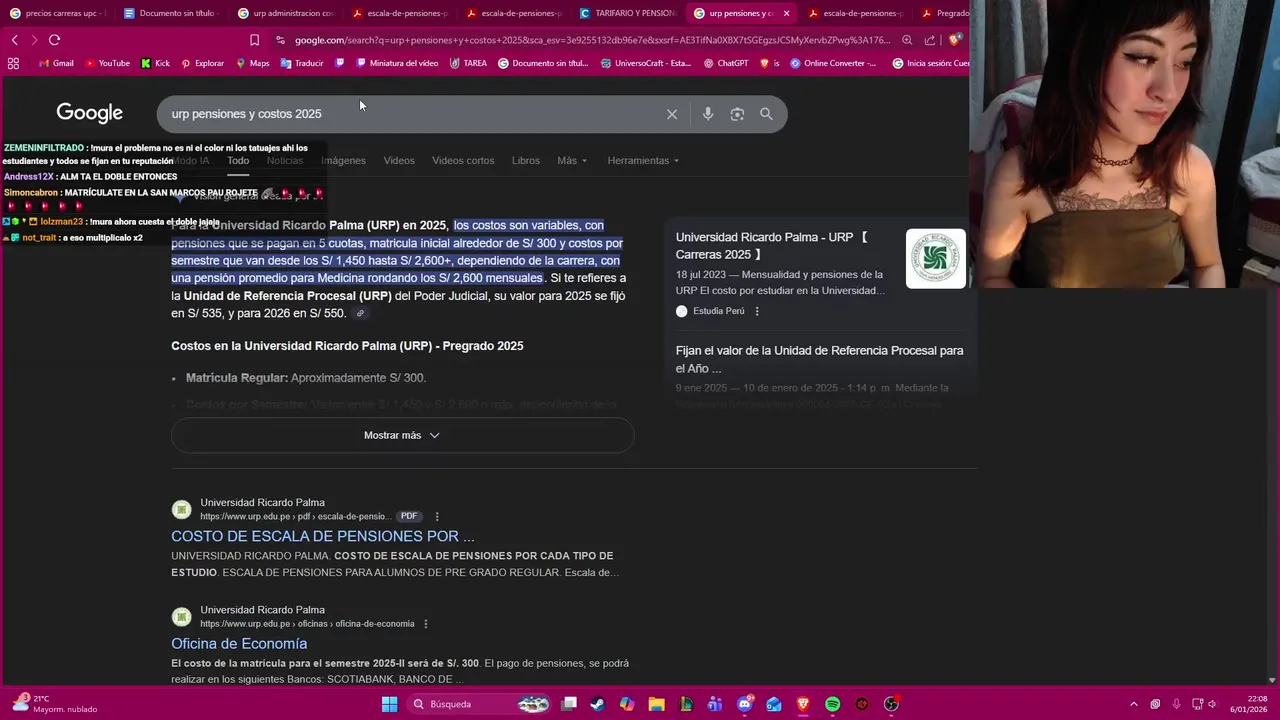The width and height of the screenshot is (1280, 720).
Task: Switch to the Libros results tab
Action: click(526, 160)
